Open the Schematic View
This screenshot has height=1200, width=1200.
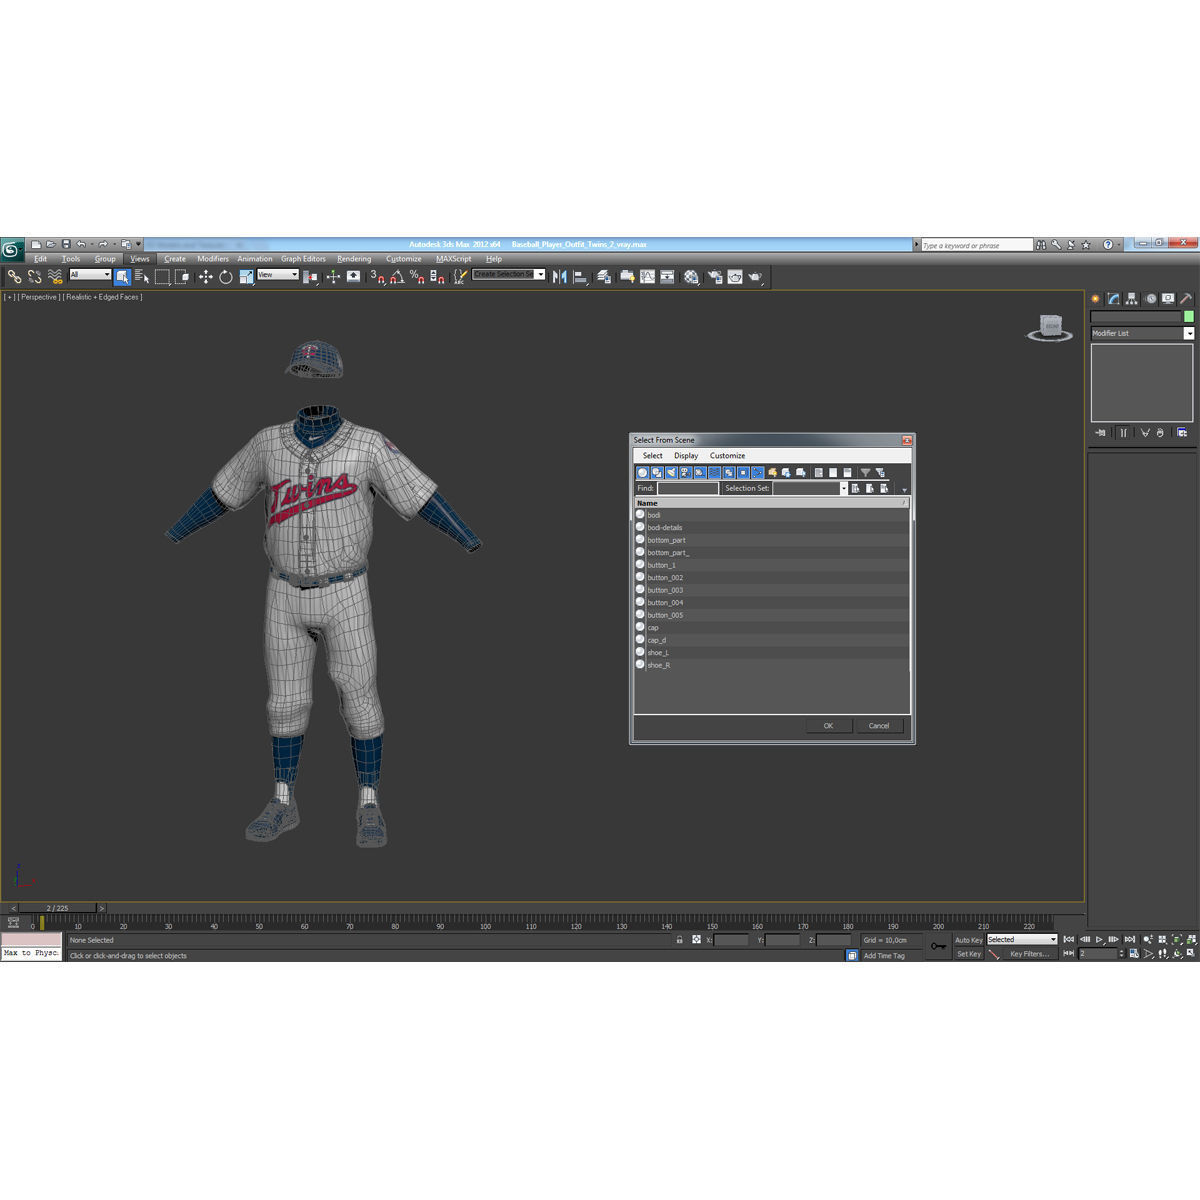point(667,277)
